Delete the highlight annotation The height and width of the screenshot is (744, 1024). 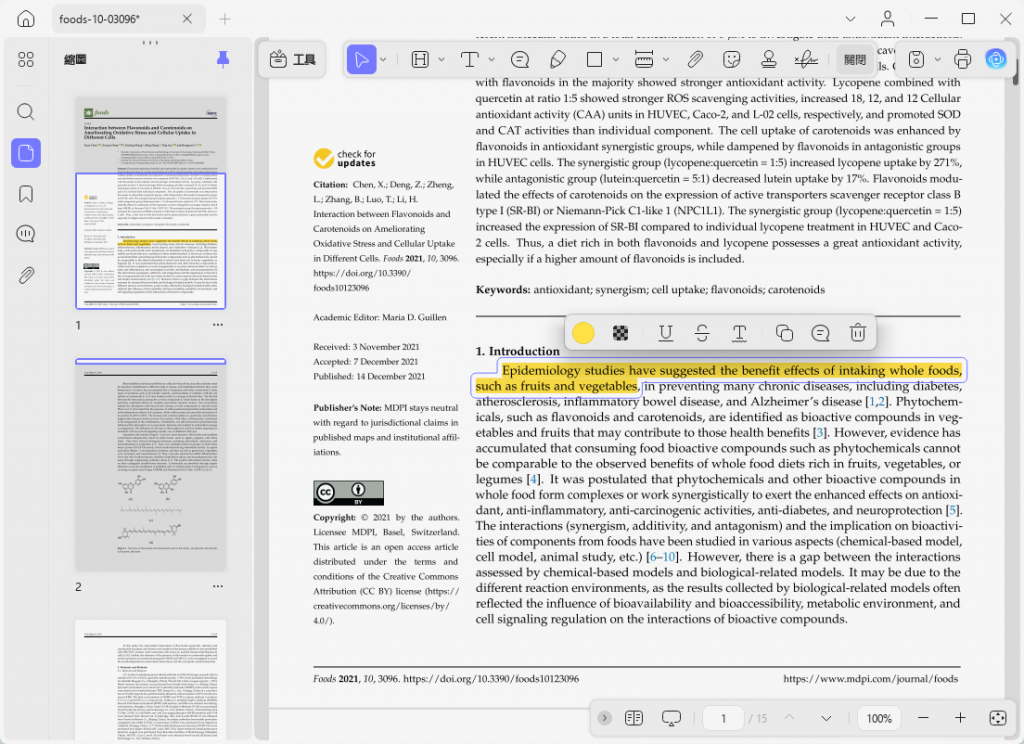point(857,333)
